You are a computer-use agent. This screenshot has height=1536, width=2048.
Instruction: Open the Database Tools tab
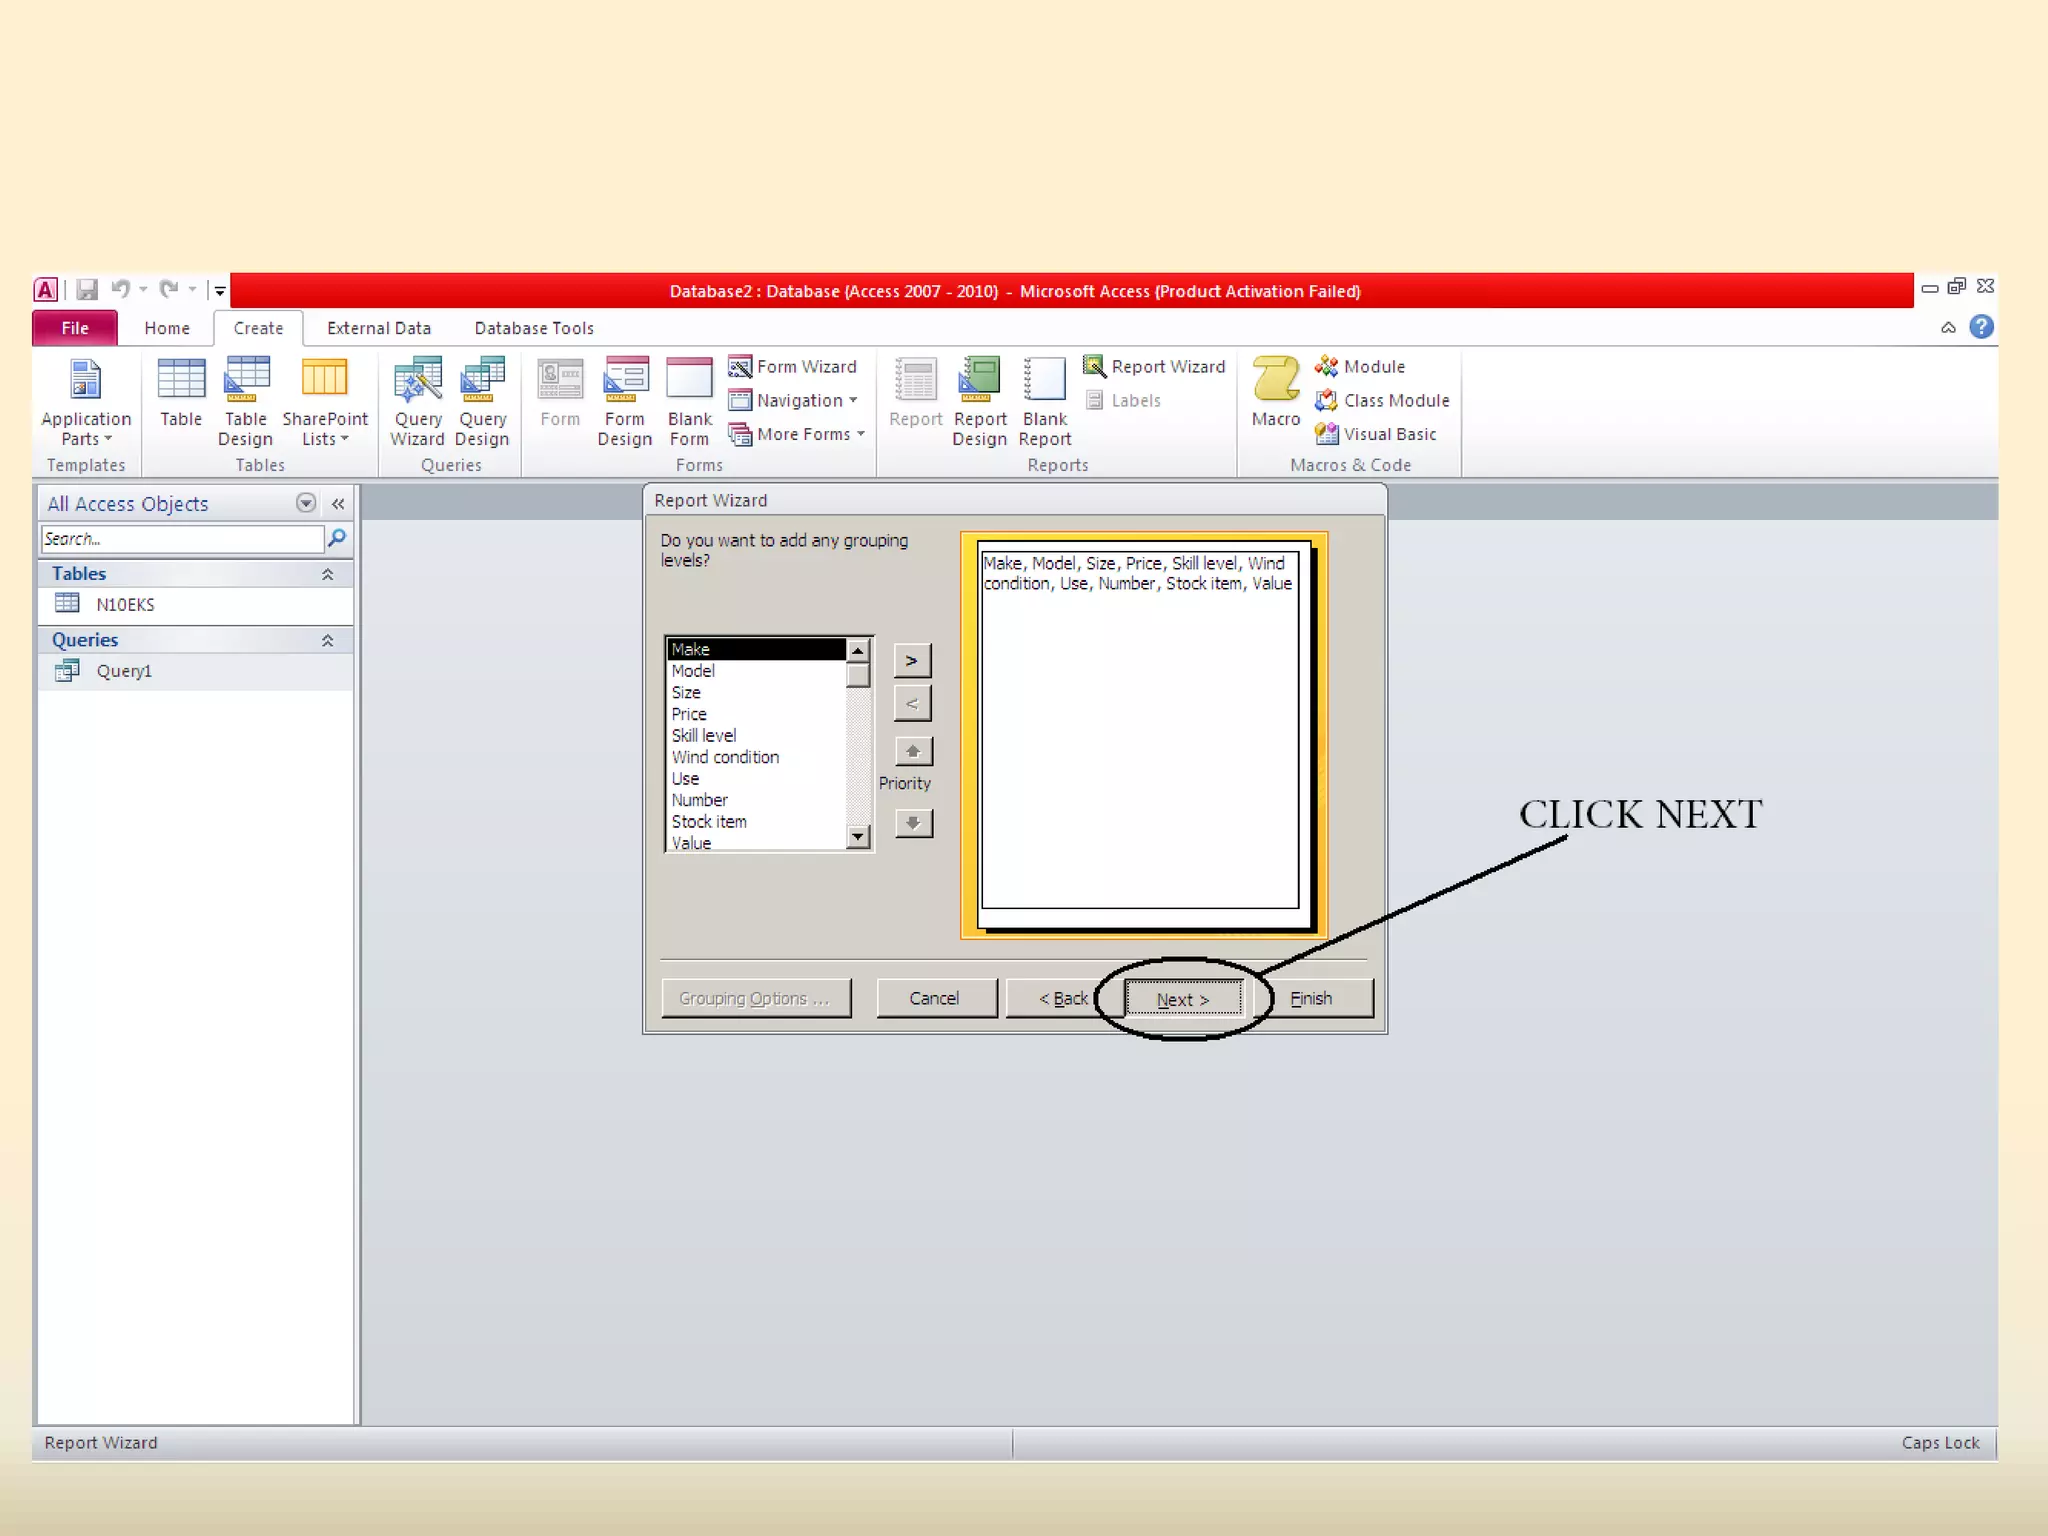(534, 328)
